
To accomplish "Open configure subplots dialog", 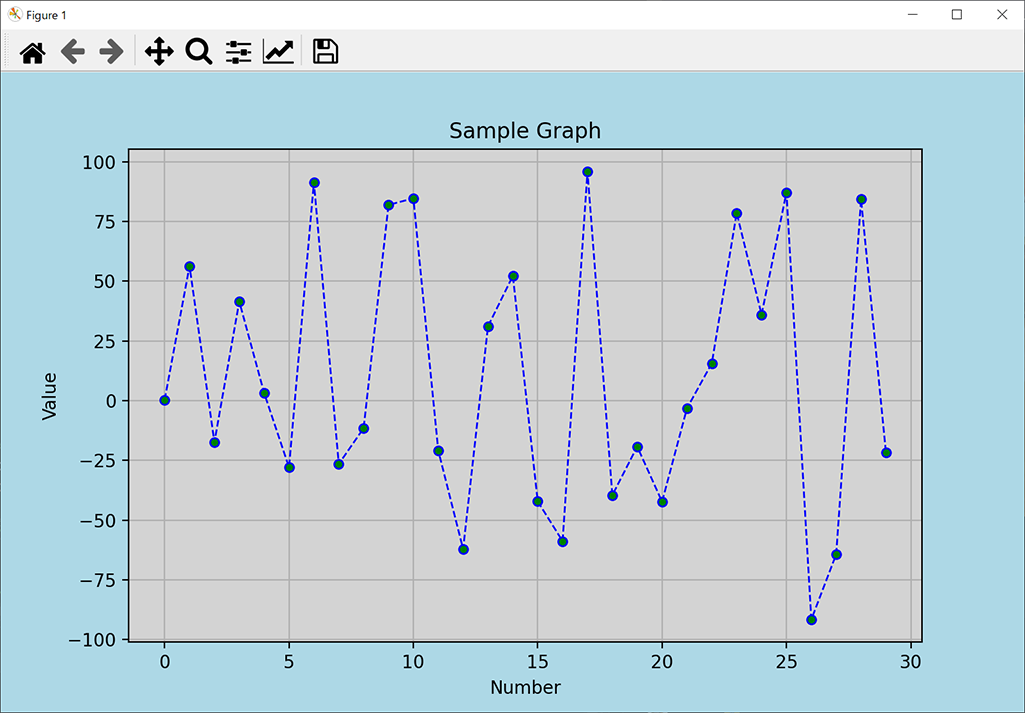I will click(x=239, y=52).
